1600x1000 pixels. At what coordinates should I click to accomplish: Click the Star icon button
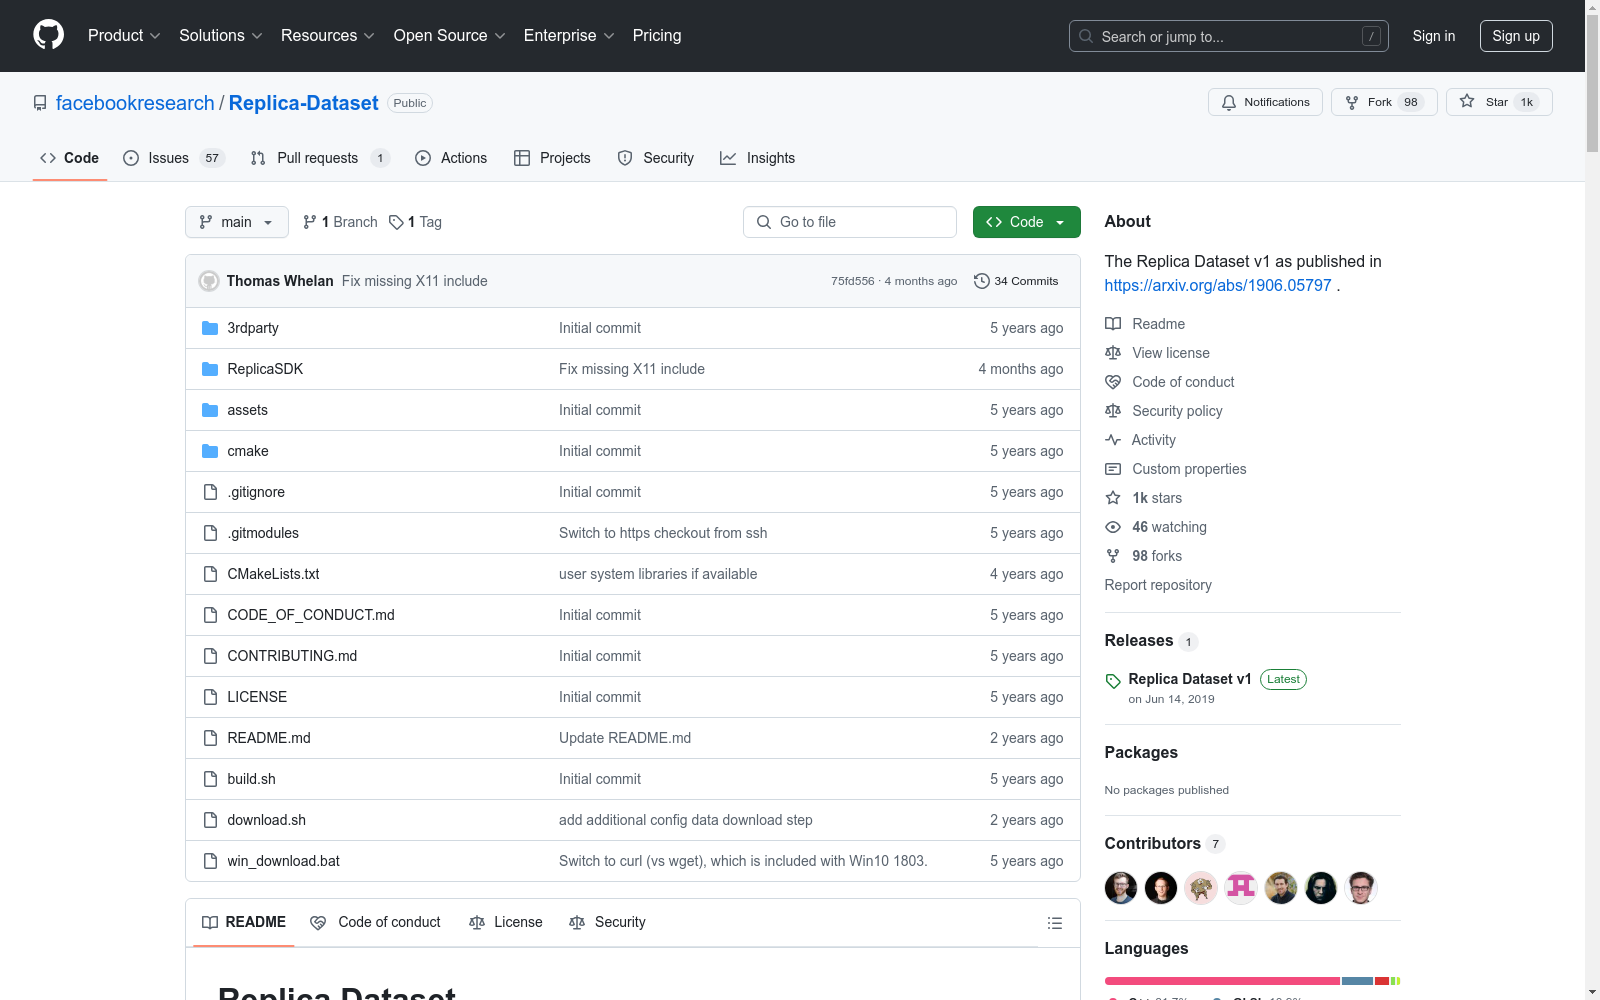pyautogui.click(x=1467, y=101)
